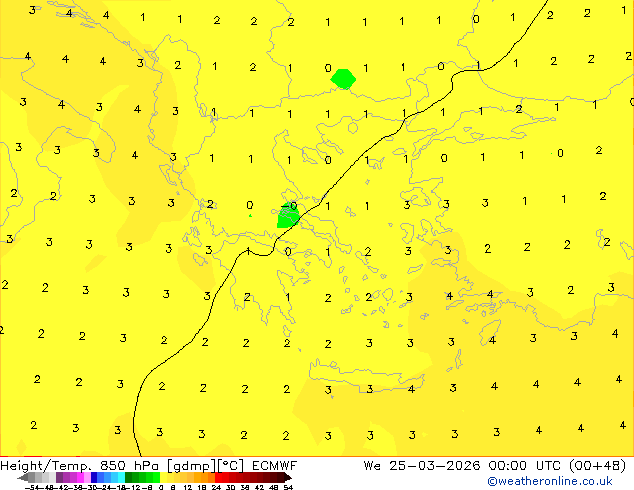Click the '-0' temperature value on the map
The height and width of the screenshot is (490, 634).
289,206
